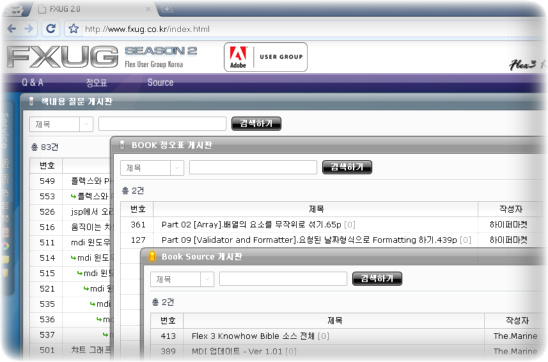Image resolution: width=548 pixels, height=362 pixels.
Task: Open the 정오표 menu
Action: [x=96, y=82]
